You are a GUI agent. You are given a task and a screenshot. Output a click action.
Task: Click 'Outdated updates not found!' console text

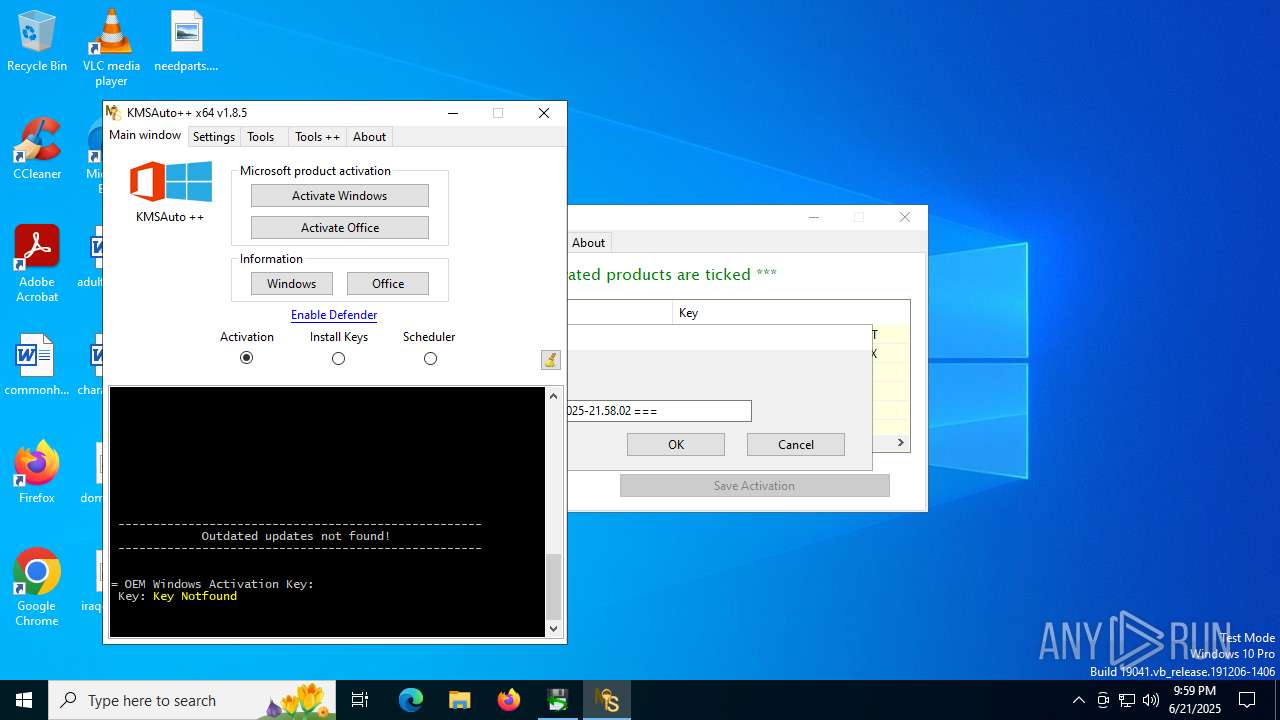click(296, 536)
